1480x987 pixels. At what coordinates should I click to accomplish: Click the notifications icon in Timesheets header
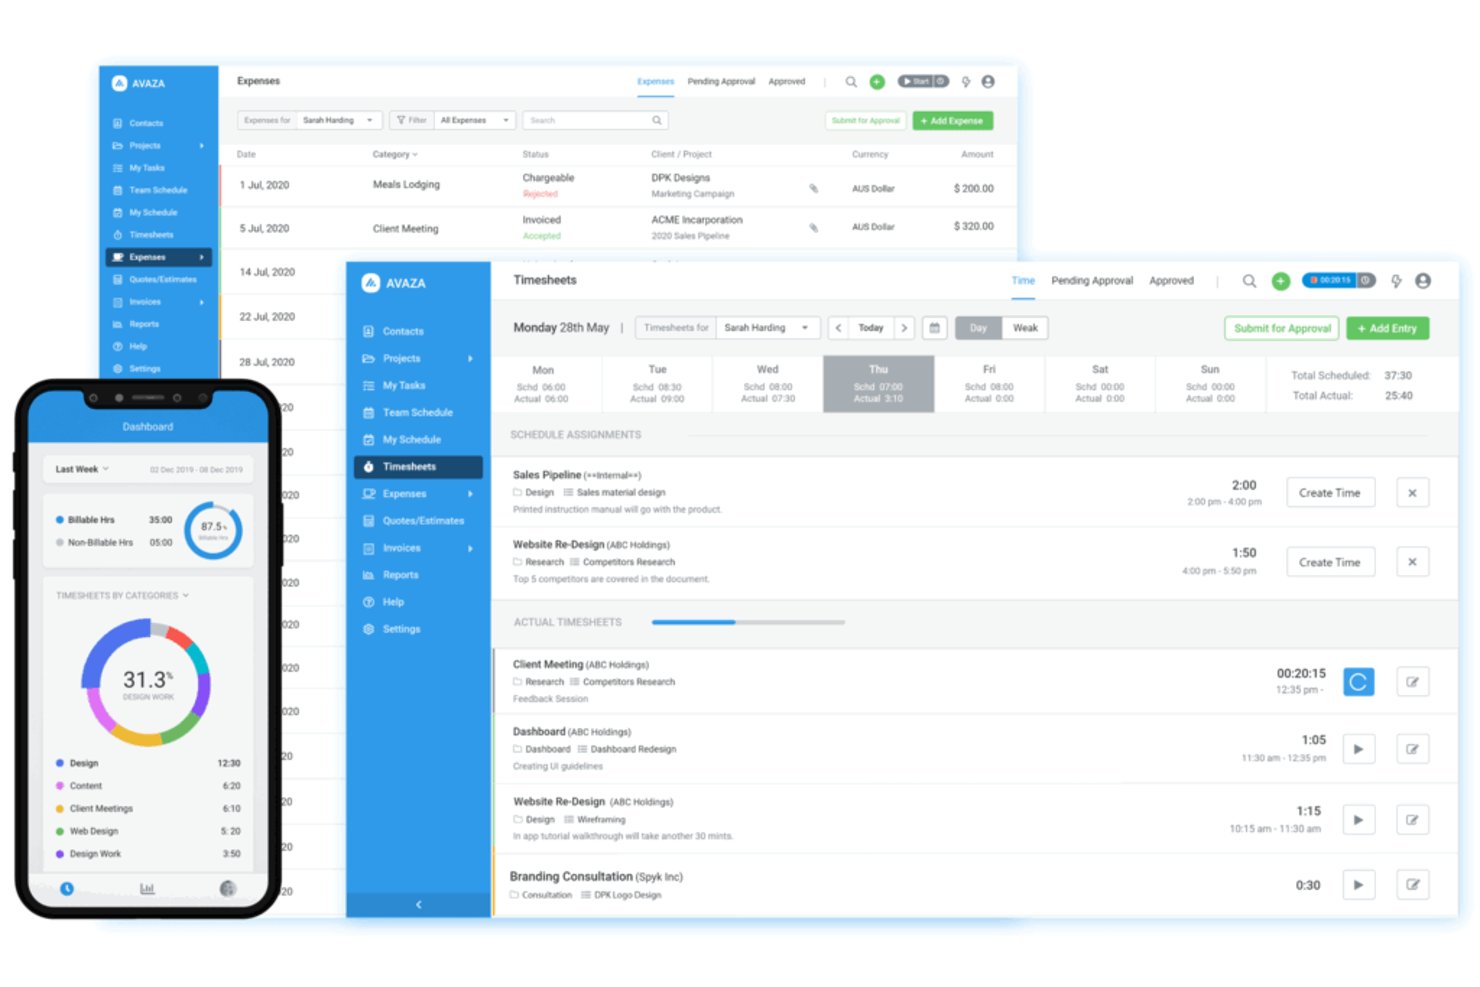[1396, 281]
